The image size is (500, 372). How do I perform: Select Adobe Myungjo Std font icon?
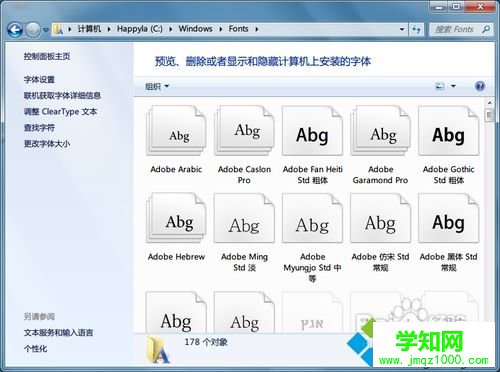[312, 218]
